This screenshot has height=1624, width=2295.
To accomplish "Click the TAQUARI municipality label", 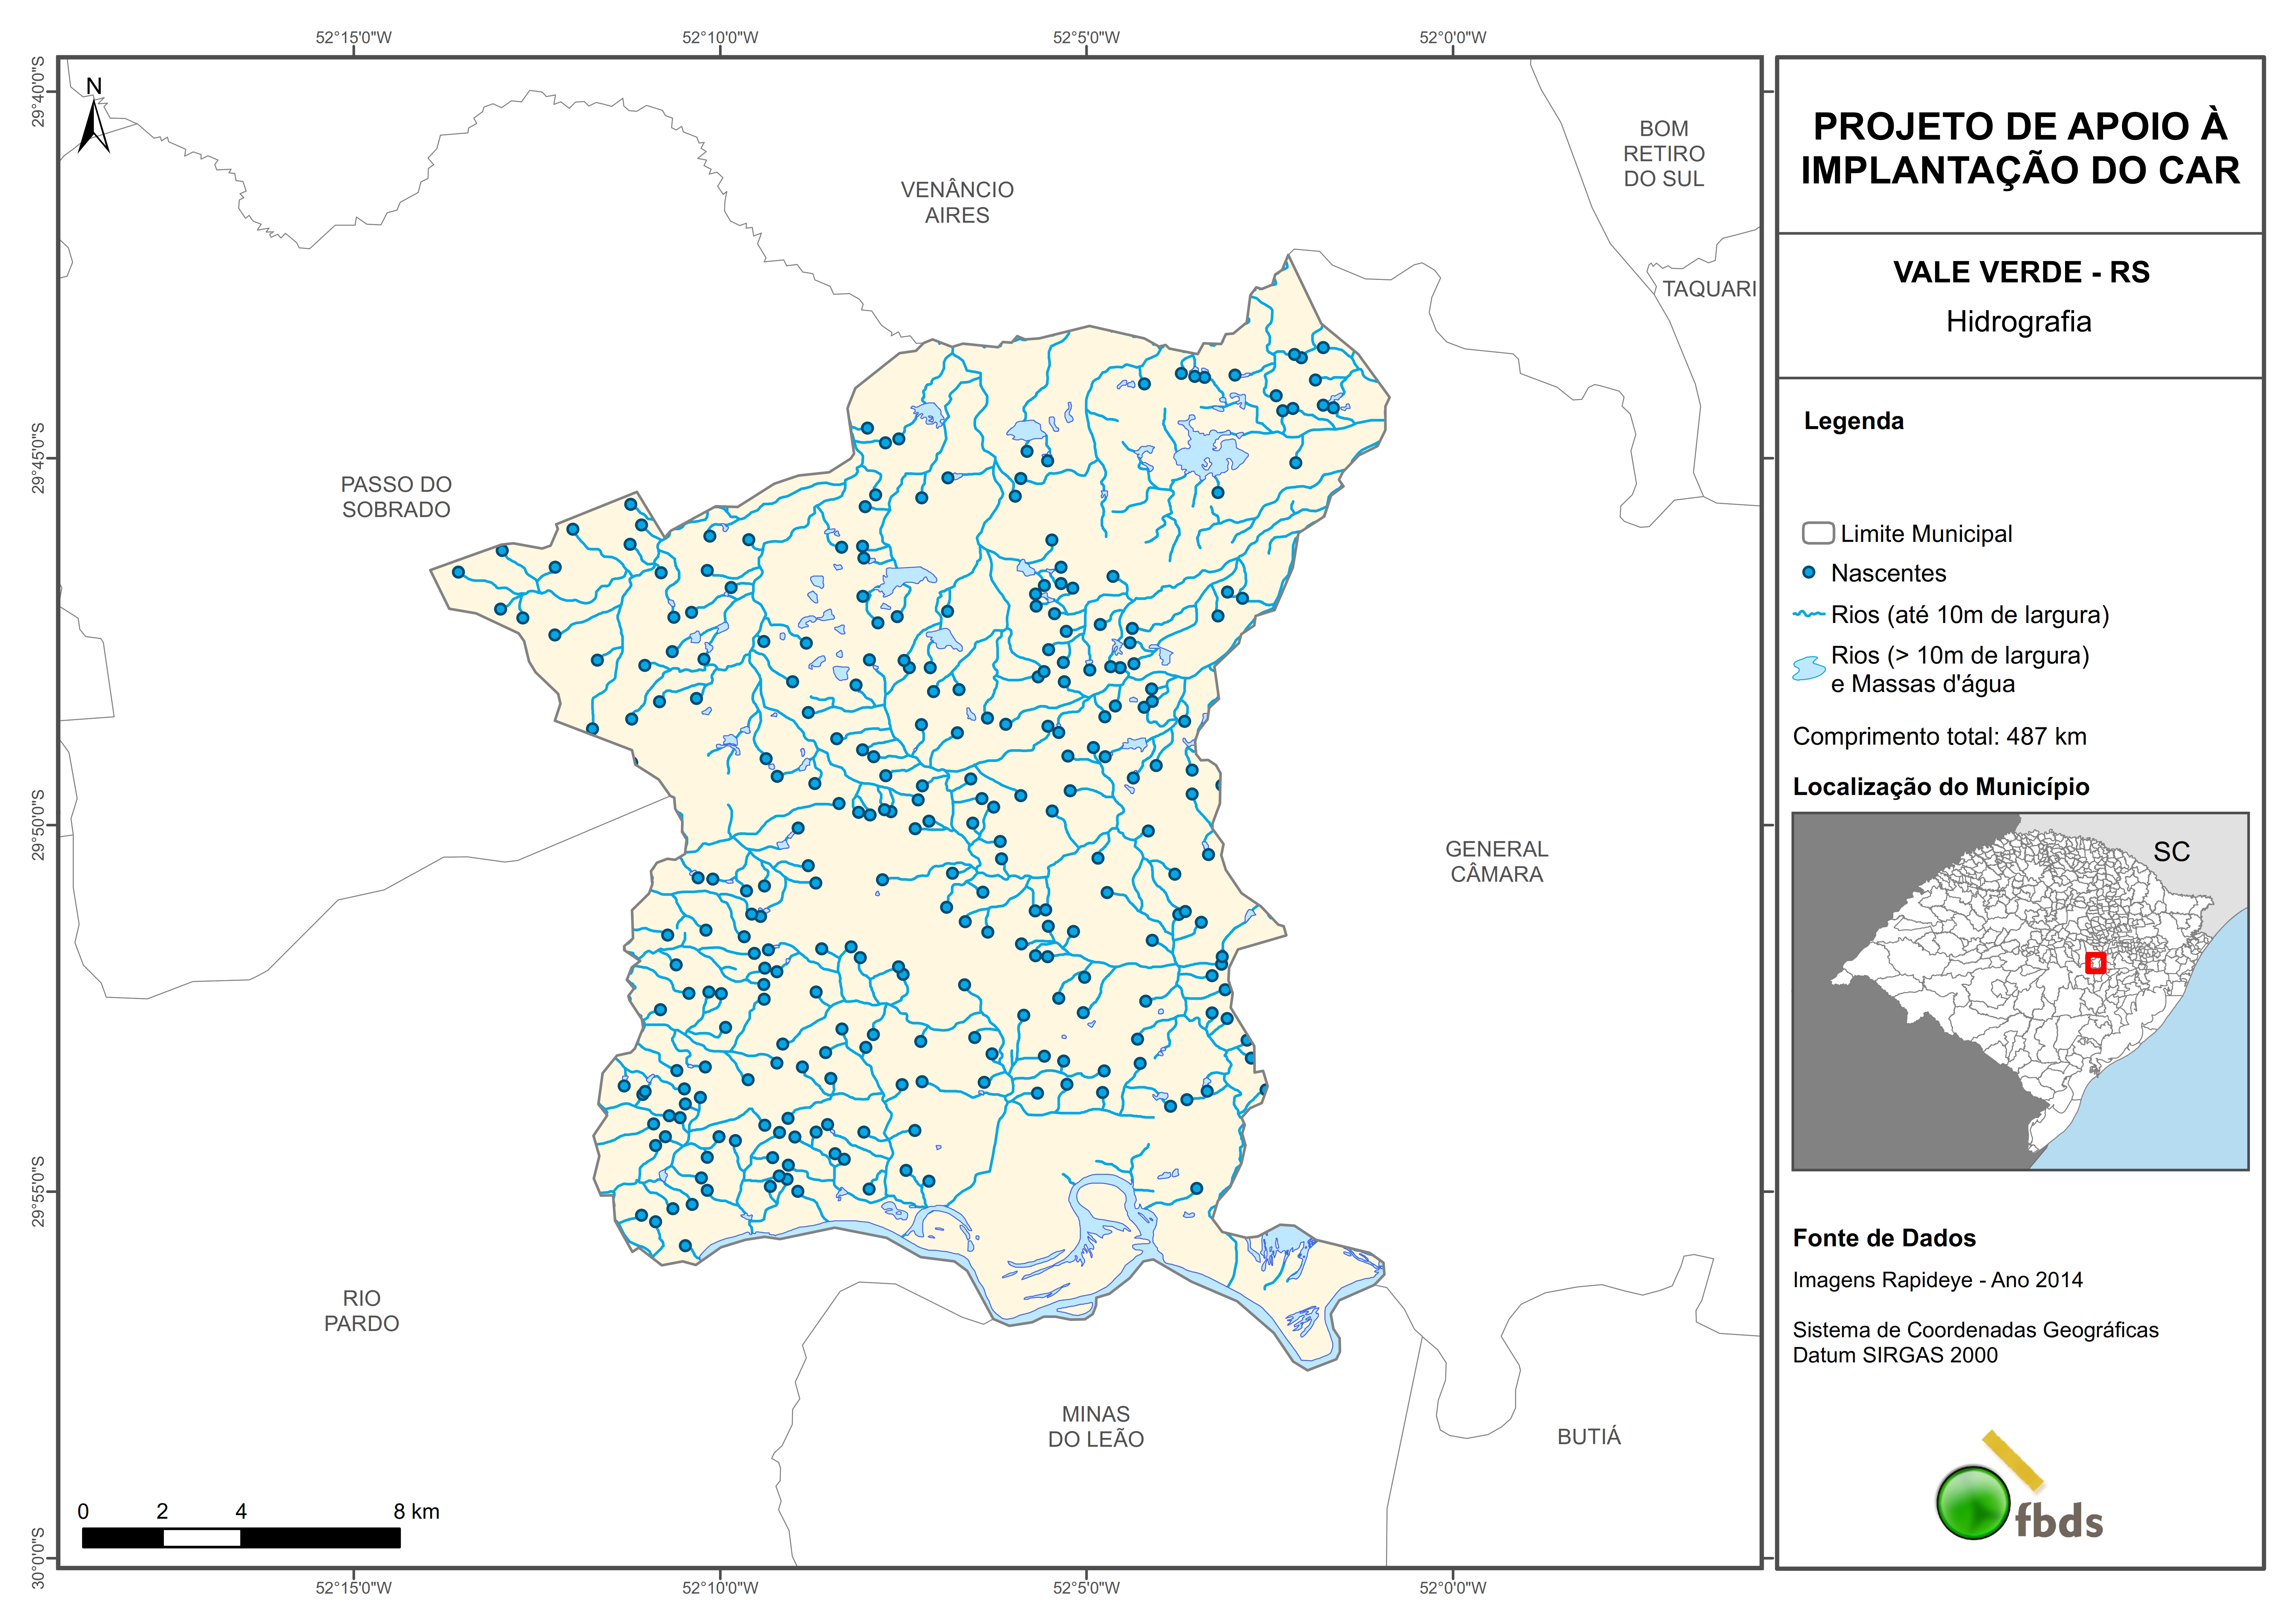I will click(1709, 289).
